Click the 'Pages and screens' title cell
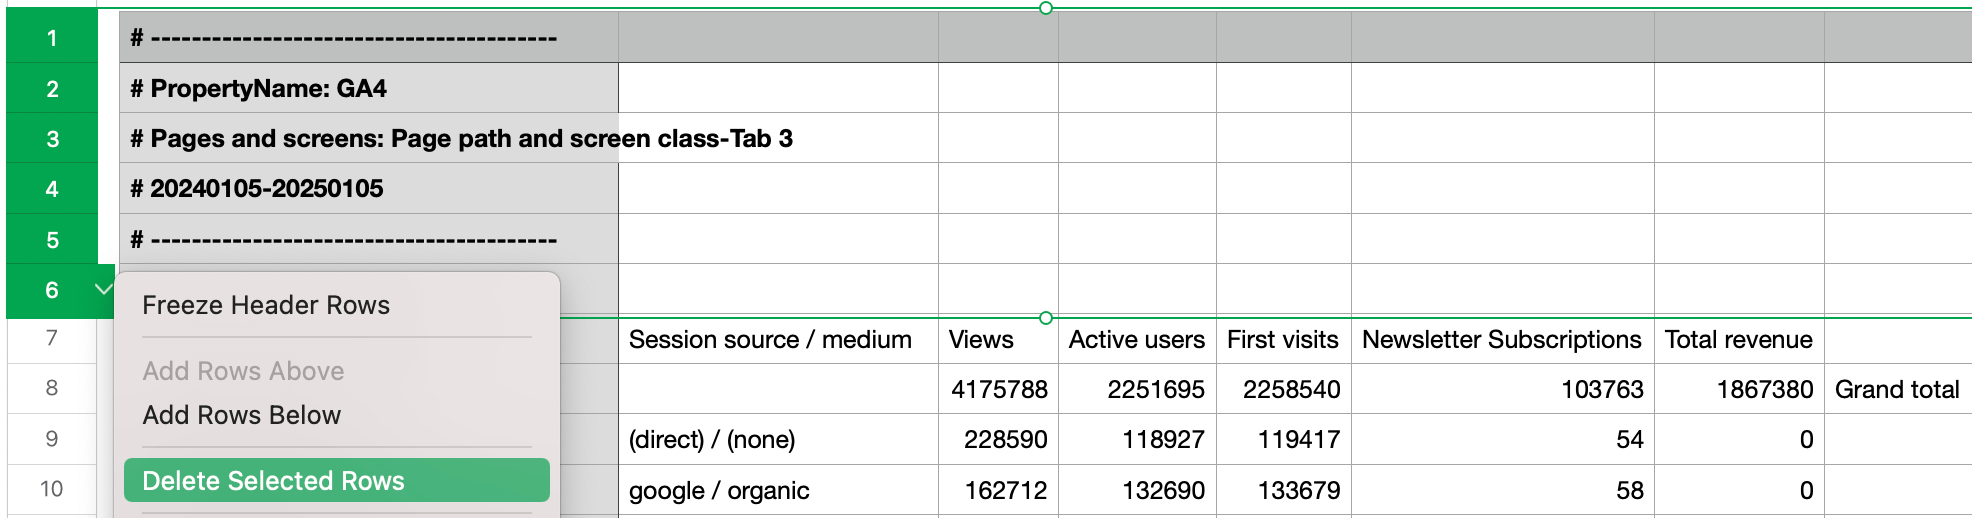The height and width of the screenshot is (518, 1972). 369,138
